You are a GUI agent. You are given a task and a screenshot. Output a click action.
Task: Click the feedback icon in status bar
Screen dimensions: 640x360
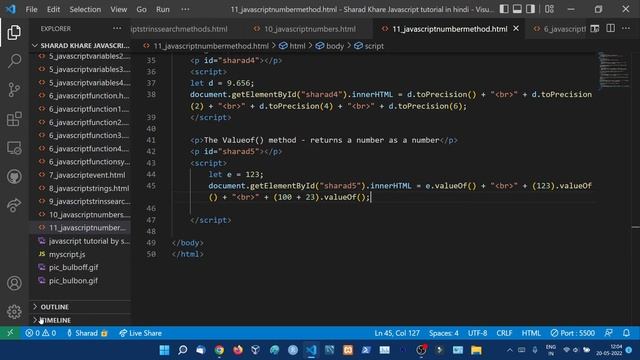point(609,333)
